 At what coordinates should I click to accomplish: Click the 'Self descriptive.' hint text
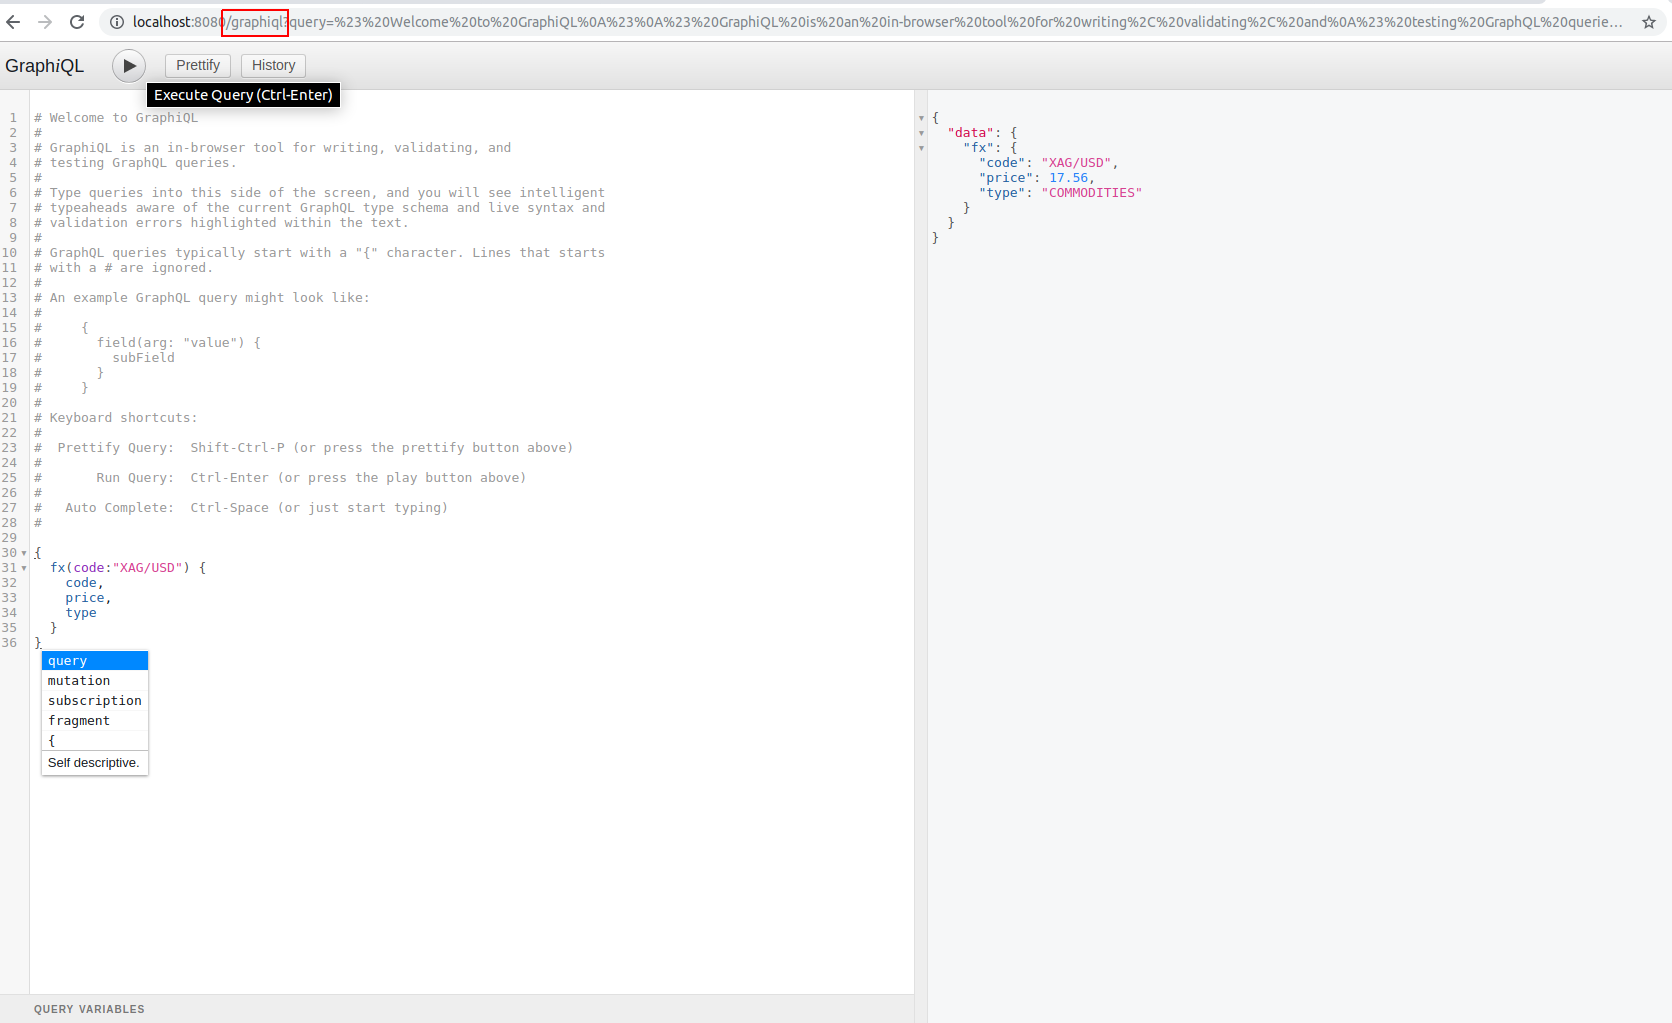[x=94, y=763]
